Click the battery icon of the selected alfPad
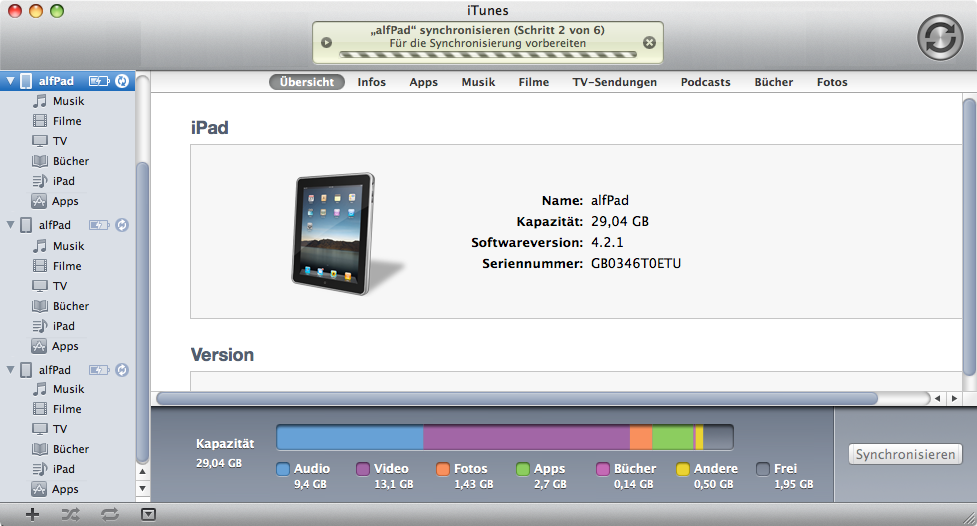 click(99, 80)
